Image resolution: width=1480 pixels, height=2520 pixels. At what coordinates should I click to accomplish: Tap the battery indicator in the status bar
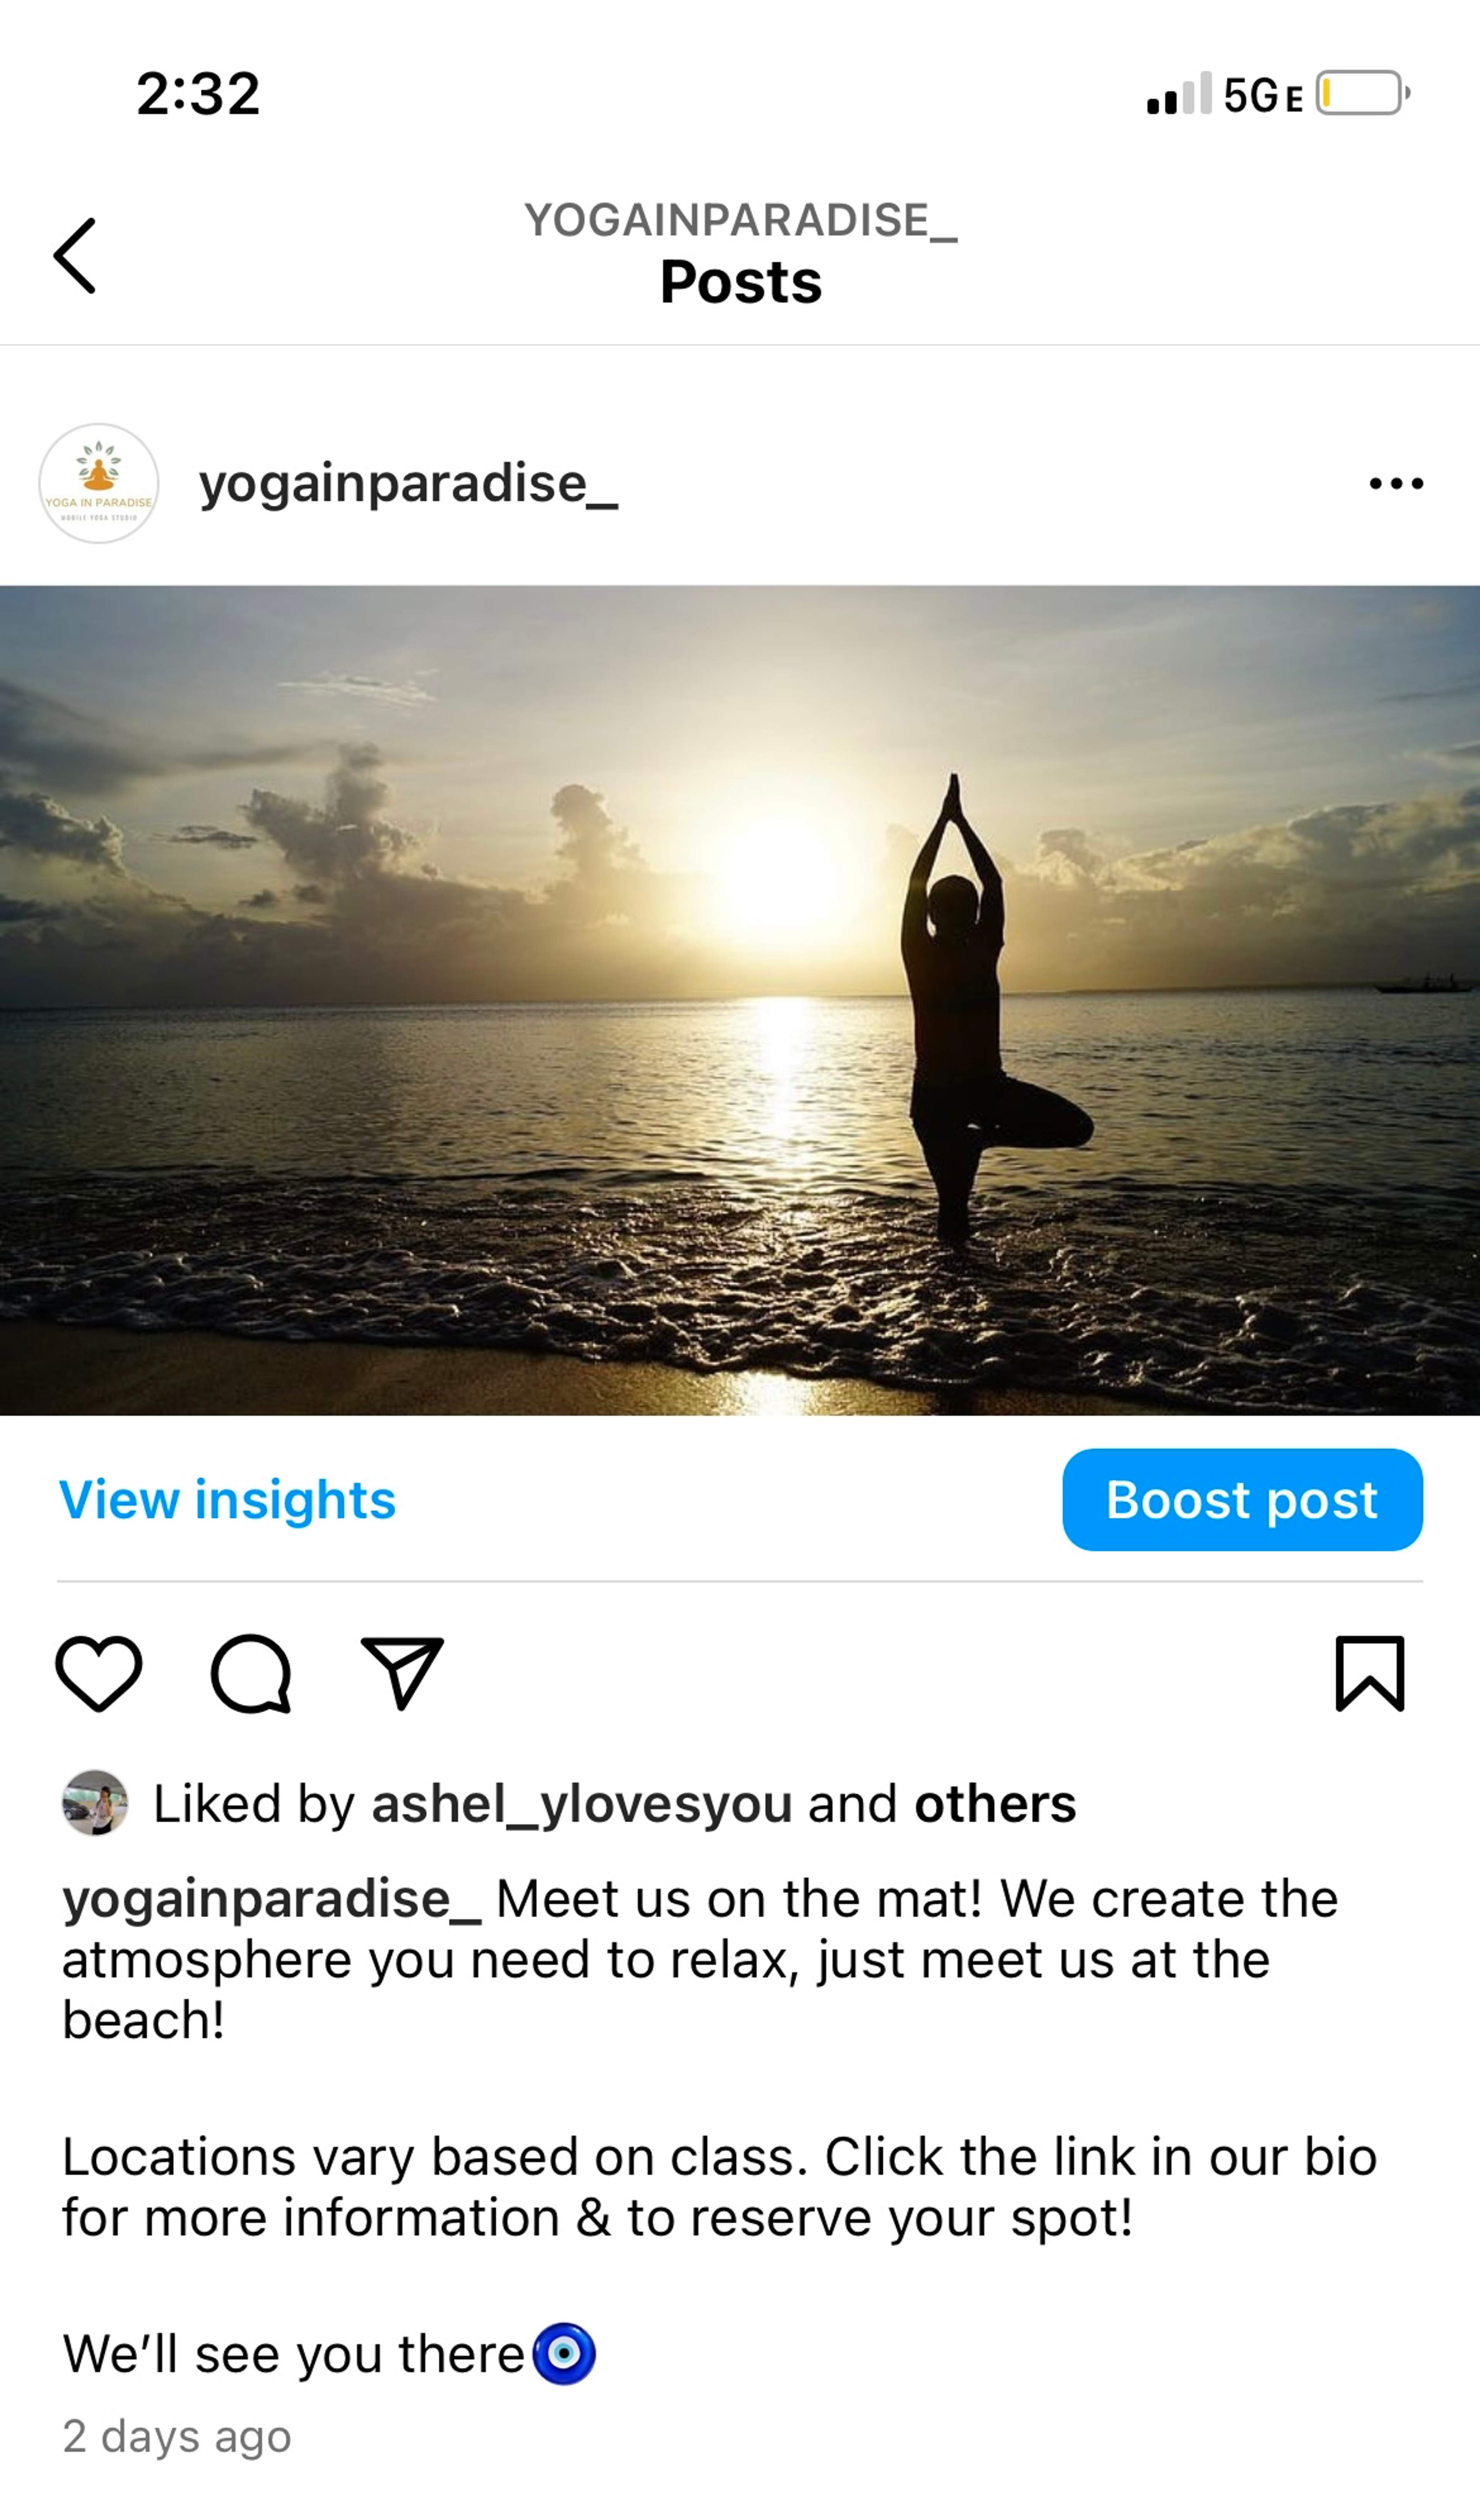[1362, 93]
